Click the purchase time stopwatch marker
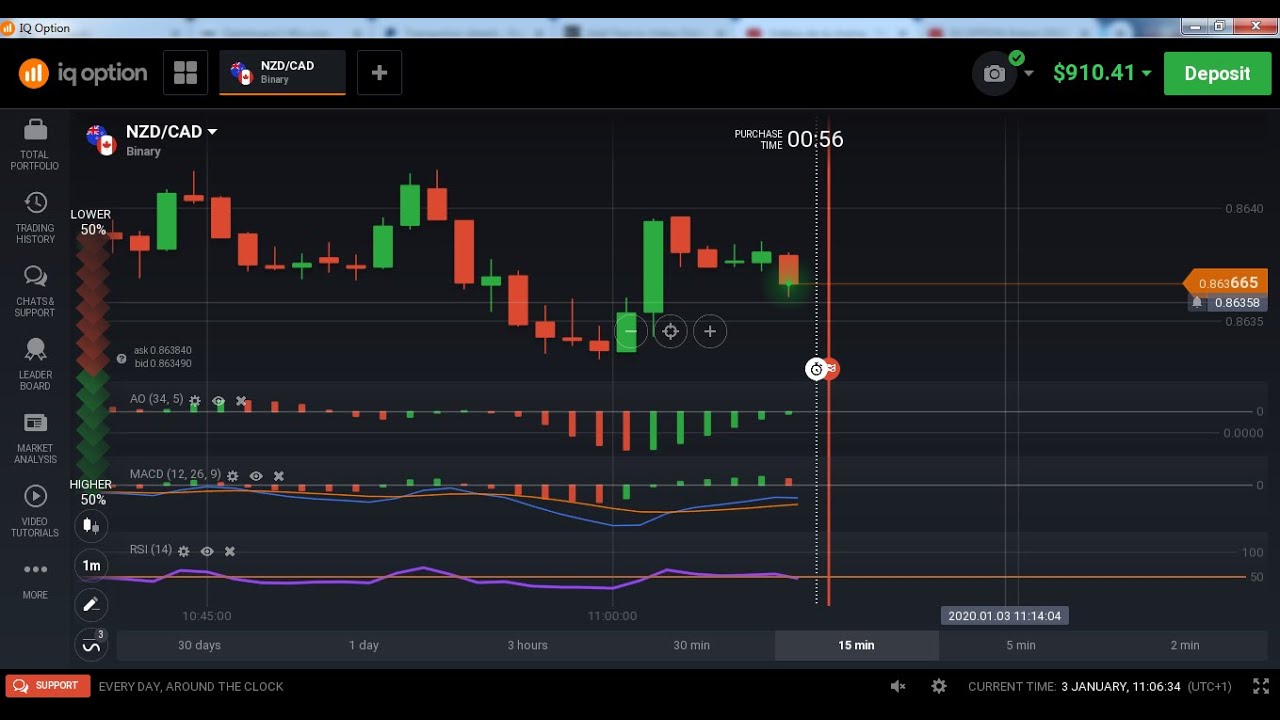1280x720 pixels. (816, 369)
